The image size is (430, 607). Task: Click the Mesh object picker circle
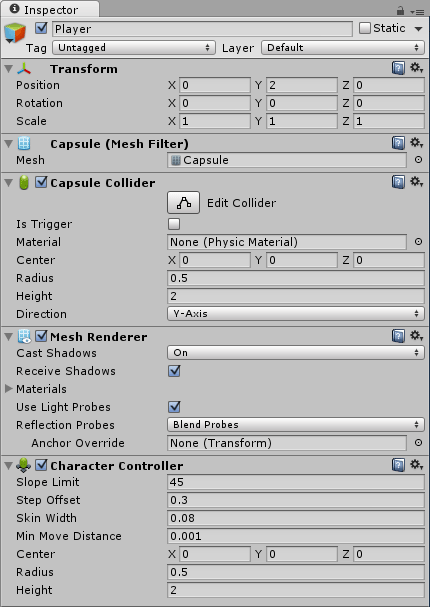[x=418, y=159]
